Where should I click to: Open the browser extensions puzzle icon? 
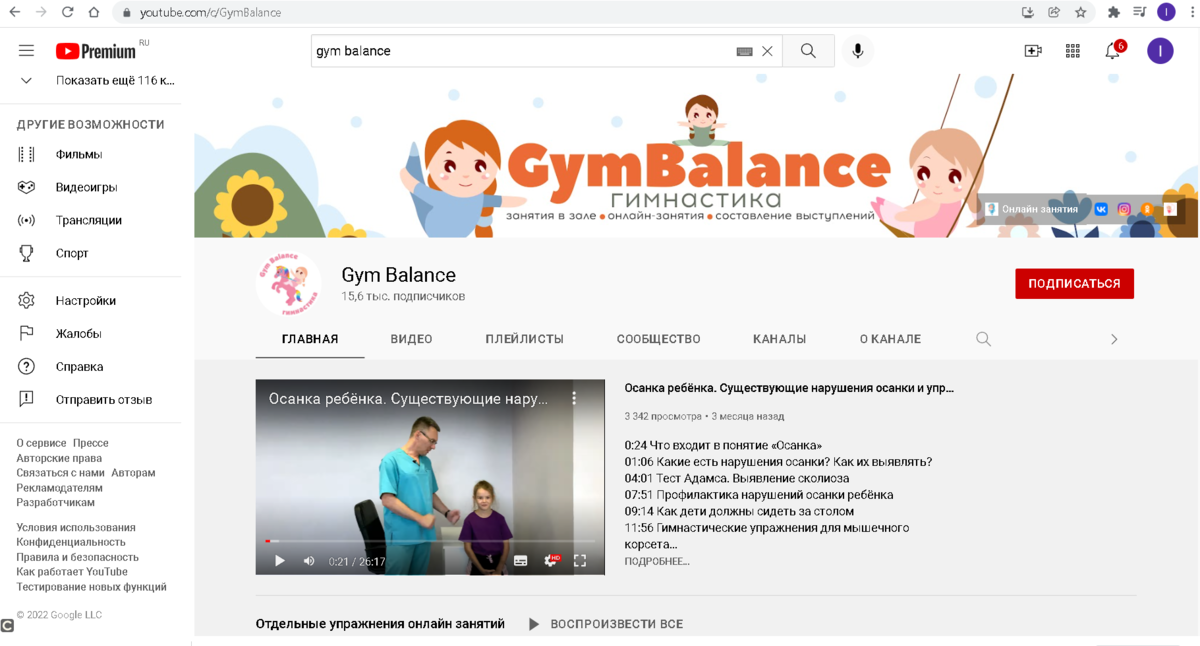point(1113,12)
